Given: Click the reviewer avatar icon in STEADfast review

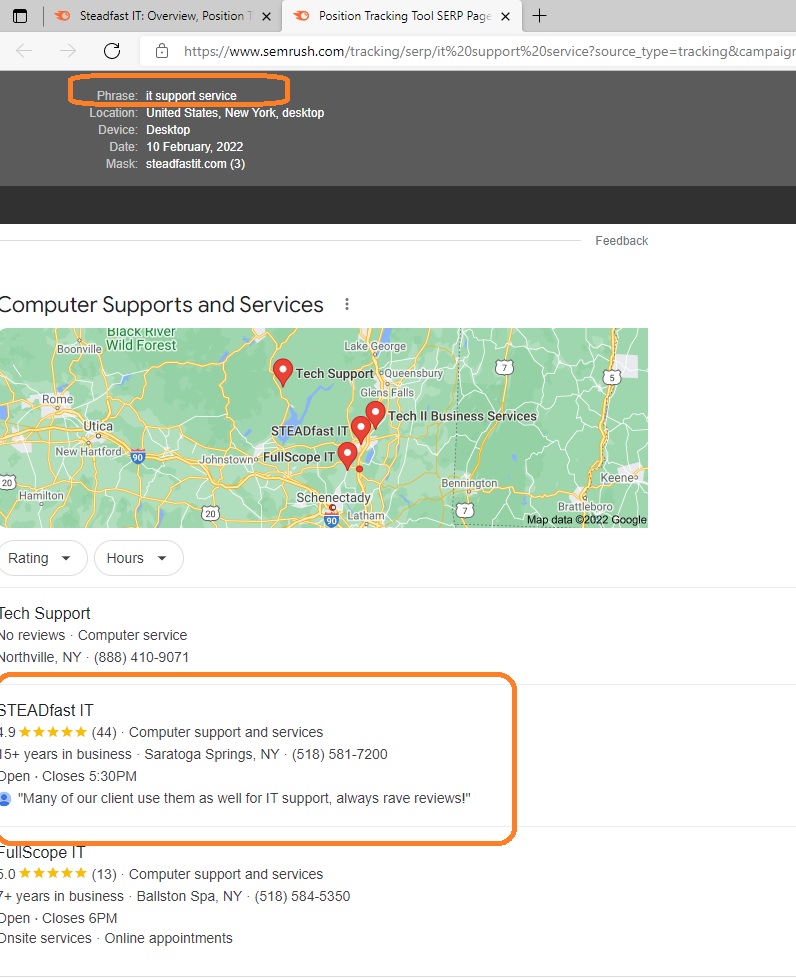Looking at the screenshot, I should (x=5, y=799).
